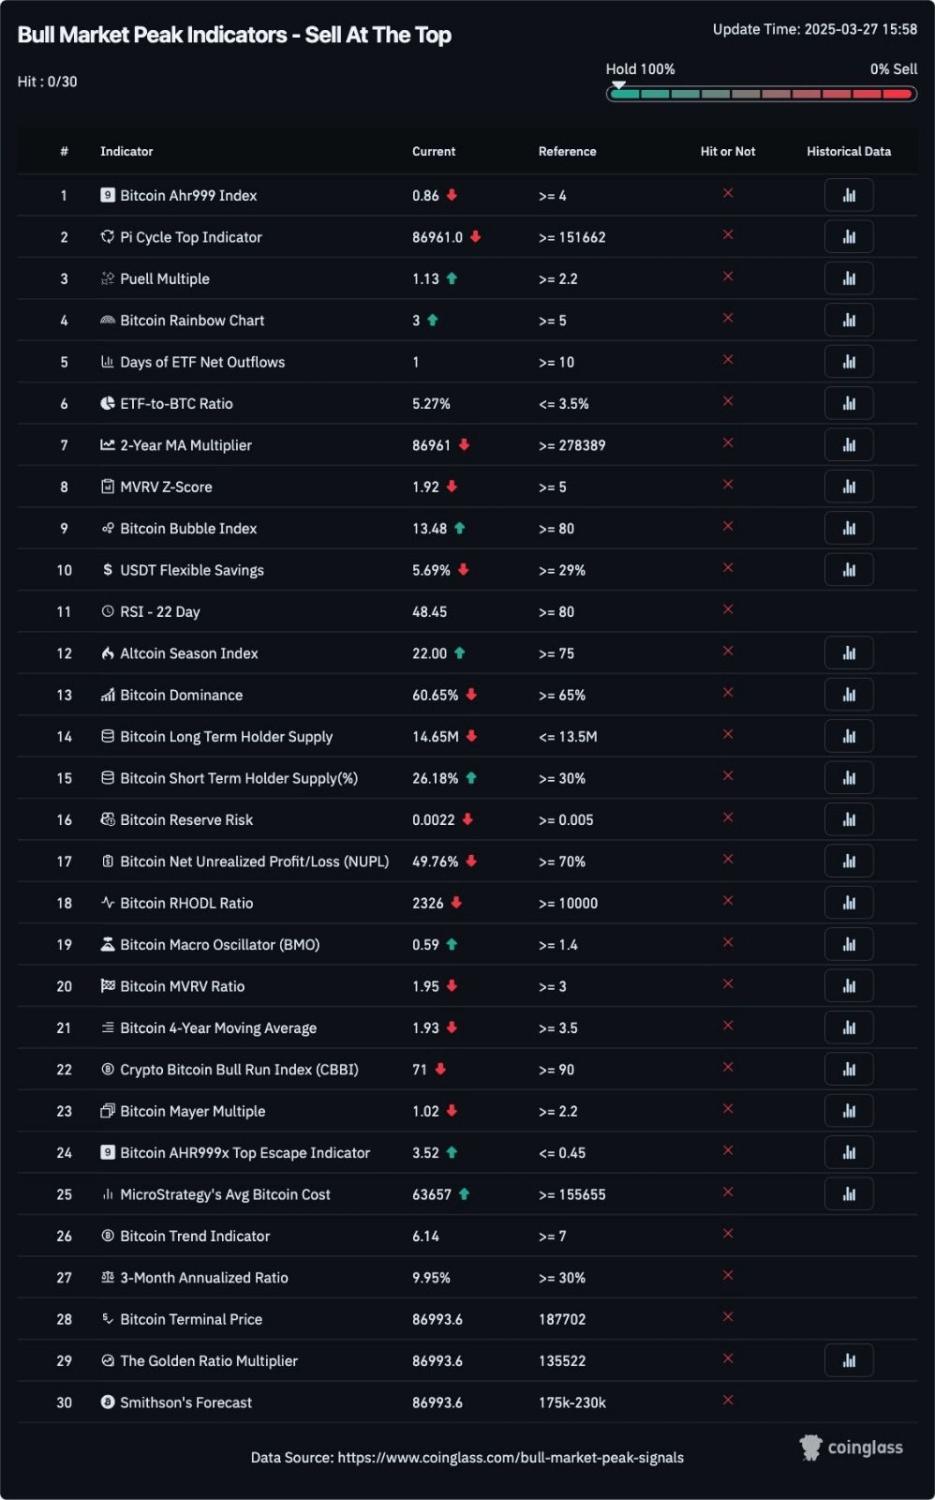Viewport: 935px width, 1500px height.
Task: Click the Bitcoin Bubble Index indicator name
Action: pos(188,529)
